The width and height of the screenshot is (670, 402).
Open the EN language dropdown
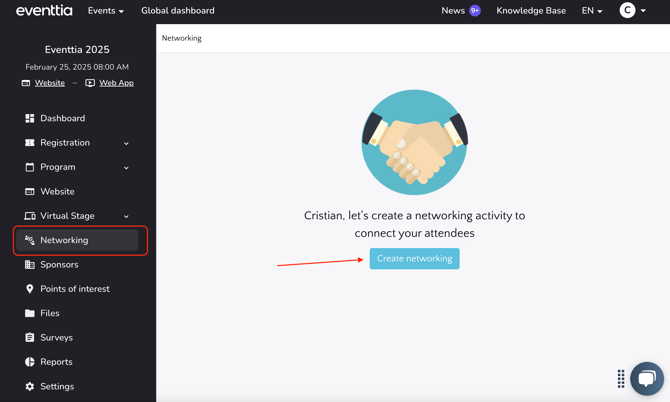(592, 11)
